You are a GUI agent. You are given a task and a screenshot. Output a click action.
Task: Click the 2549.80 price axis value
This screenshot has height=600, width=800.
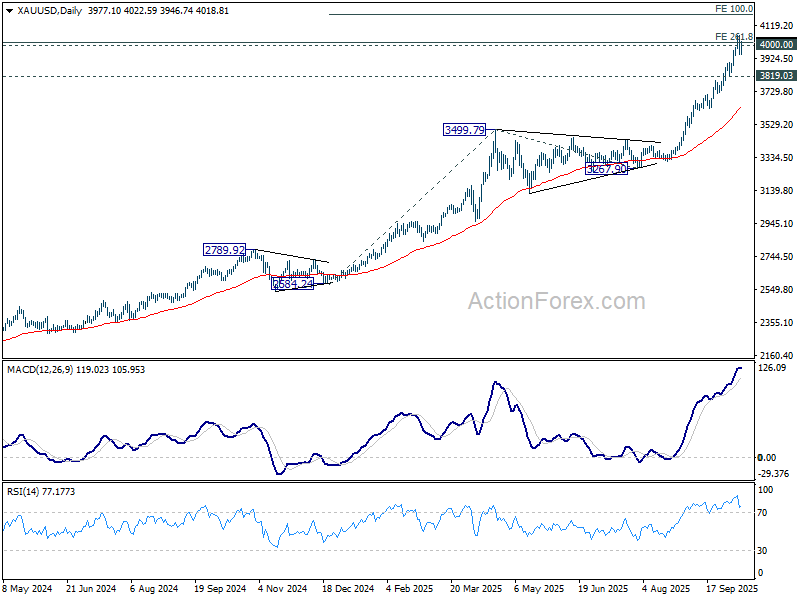[x=776, y=290]
